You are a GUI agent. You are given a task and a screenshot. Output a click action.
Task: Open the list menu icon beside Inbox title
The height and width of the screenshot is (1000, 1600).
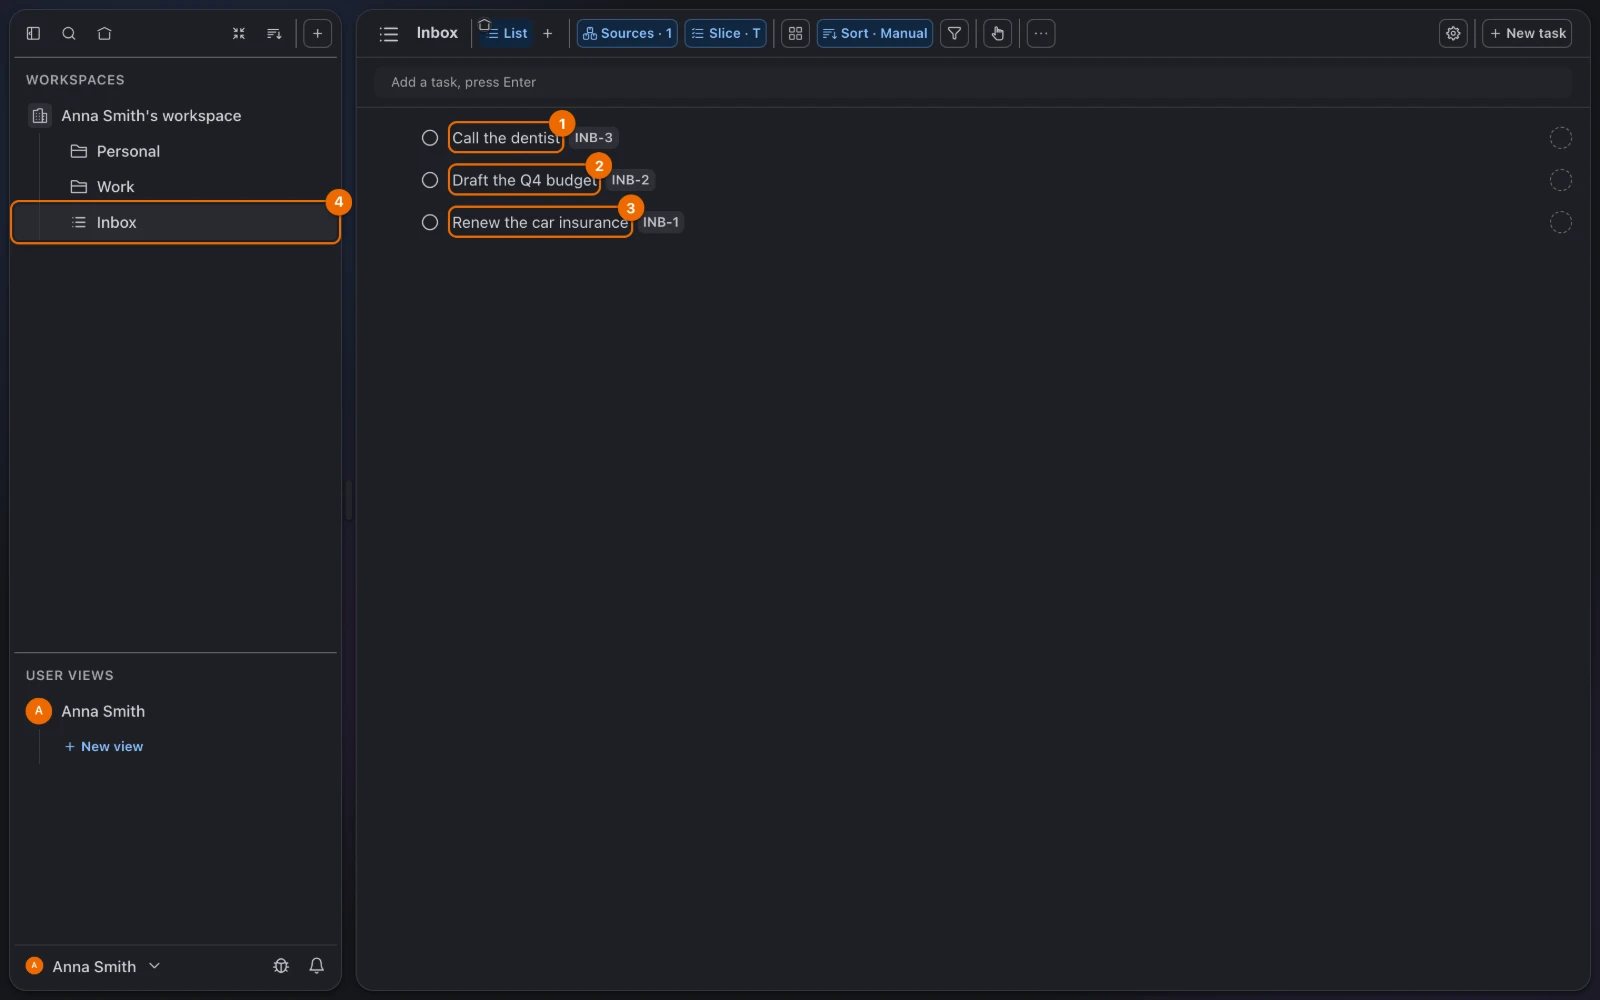click(389, 34)
